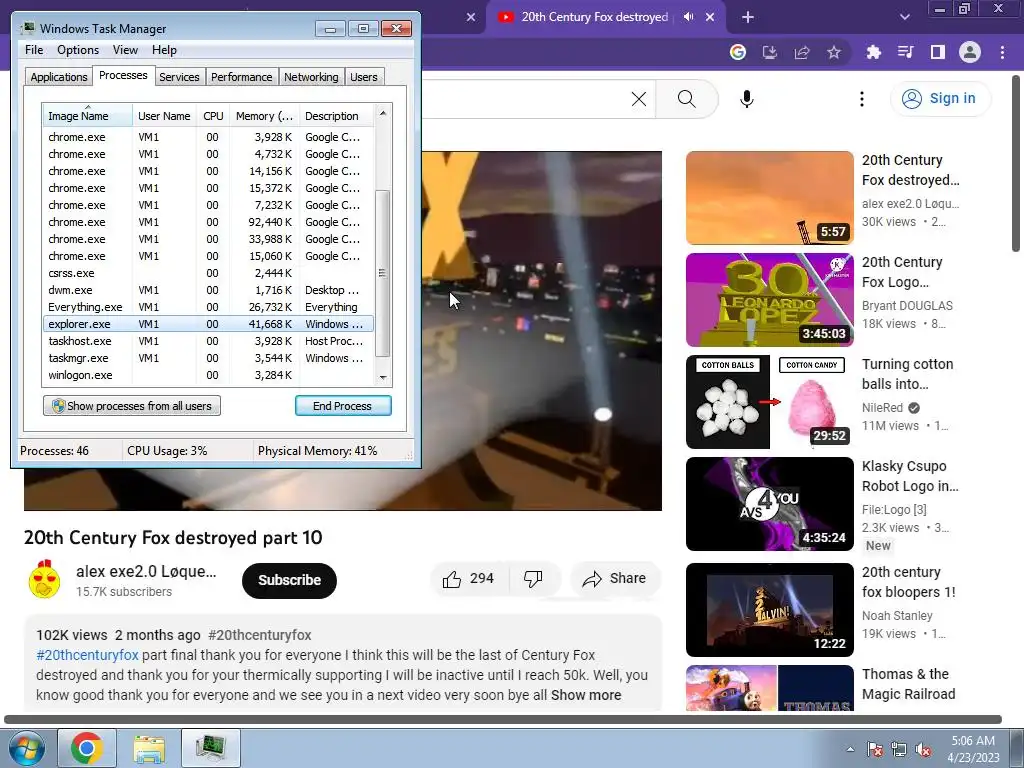Click Task Manager icon in taskbar
This screenshot has height=768, width=1024.
tap(210, 748)
